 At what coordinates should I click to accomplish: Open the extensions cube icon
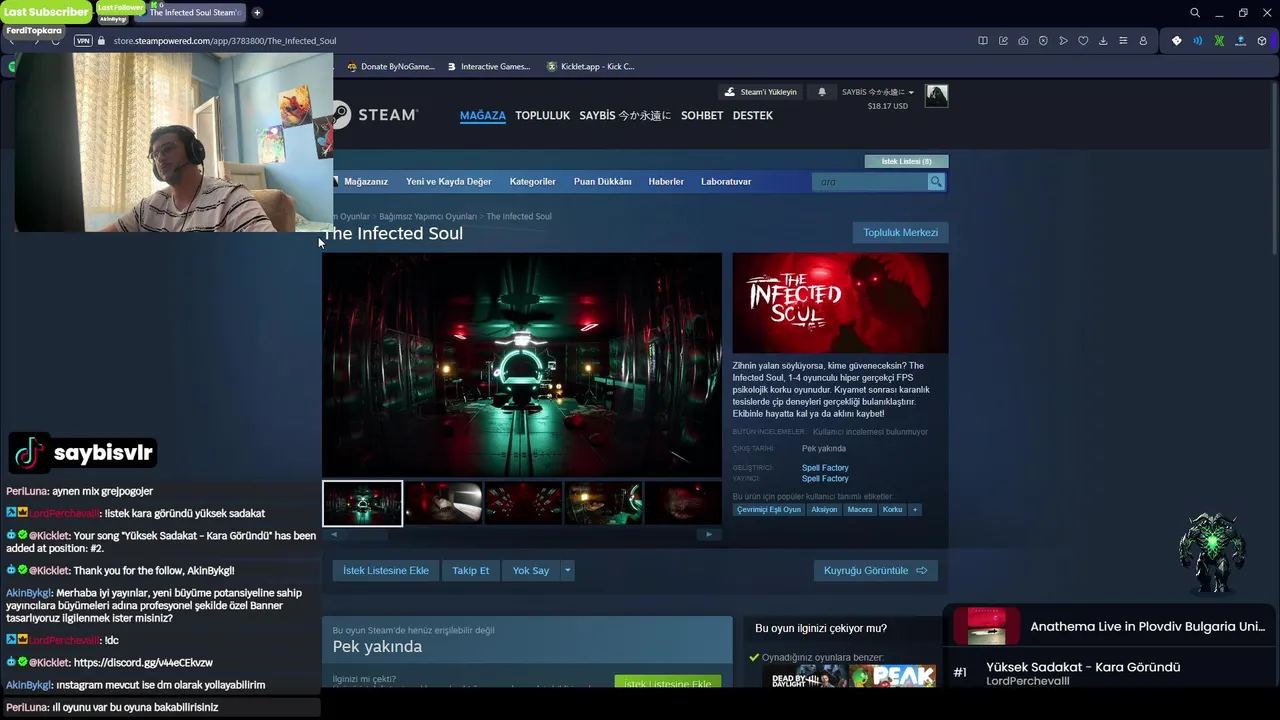click(1262, 41)
